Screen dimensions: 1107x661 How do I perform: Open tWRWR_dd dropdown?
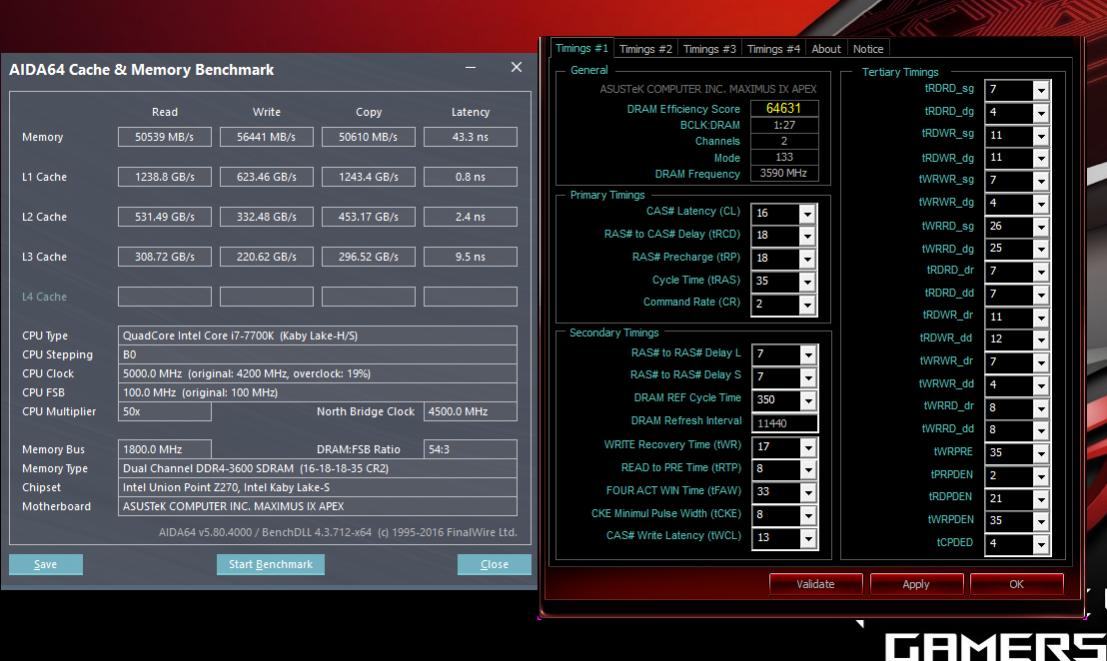tap(1041, 386)
